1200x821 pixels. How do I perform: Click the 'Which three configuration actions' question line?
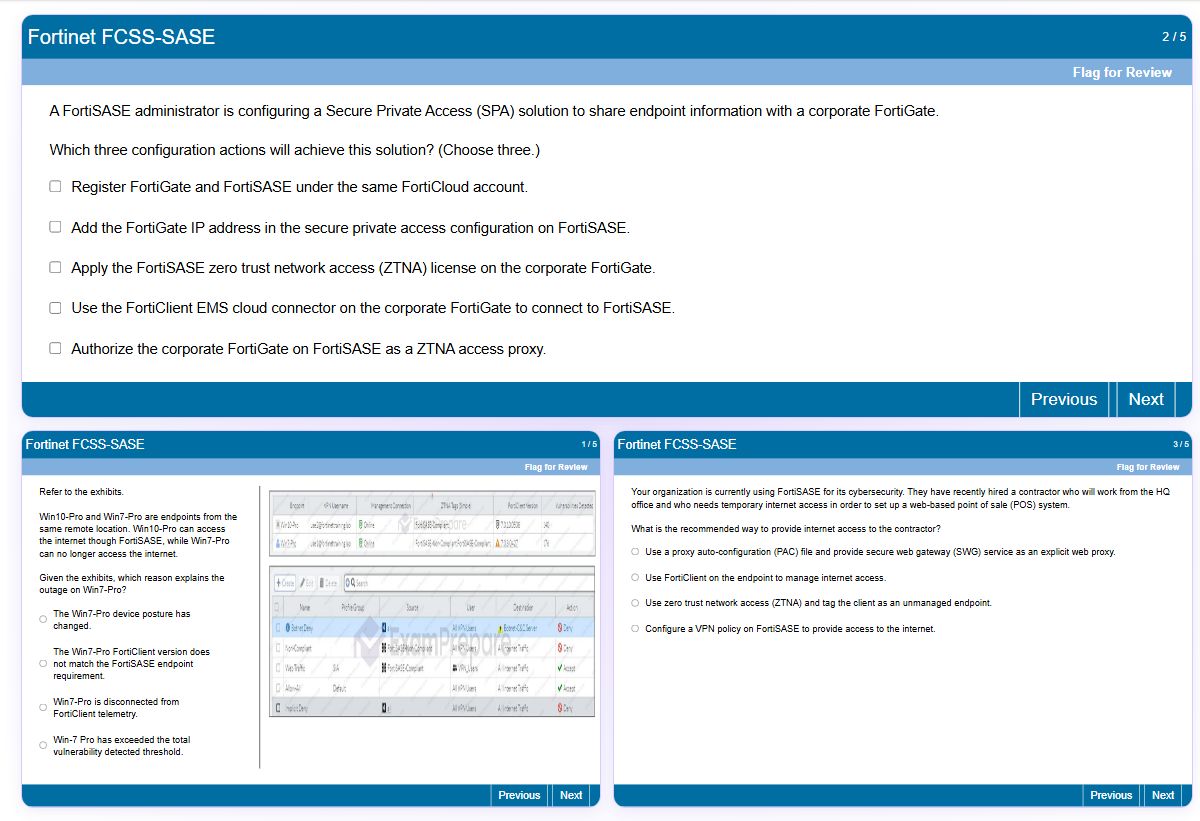pos(294,150)
